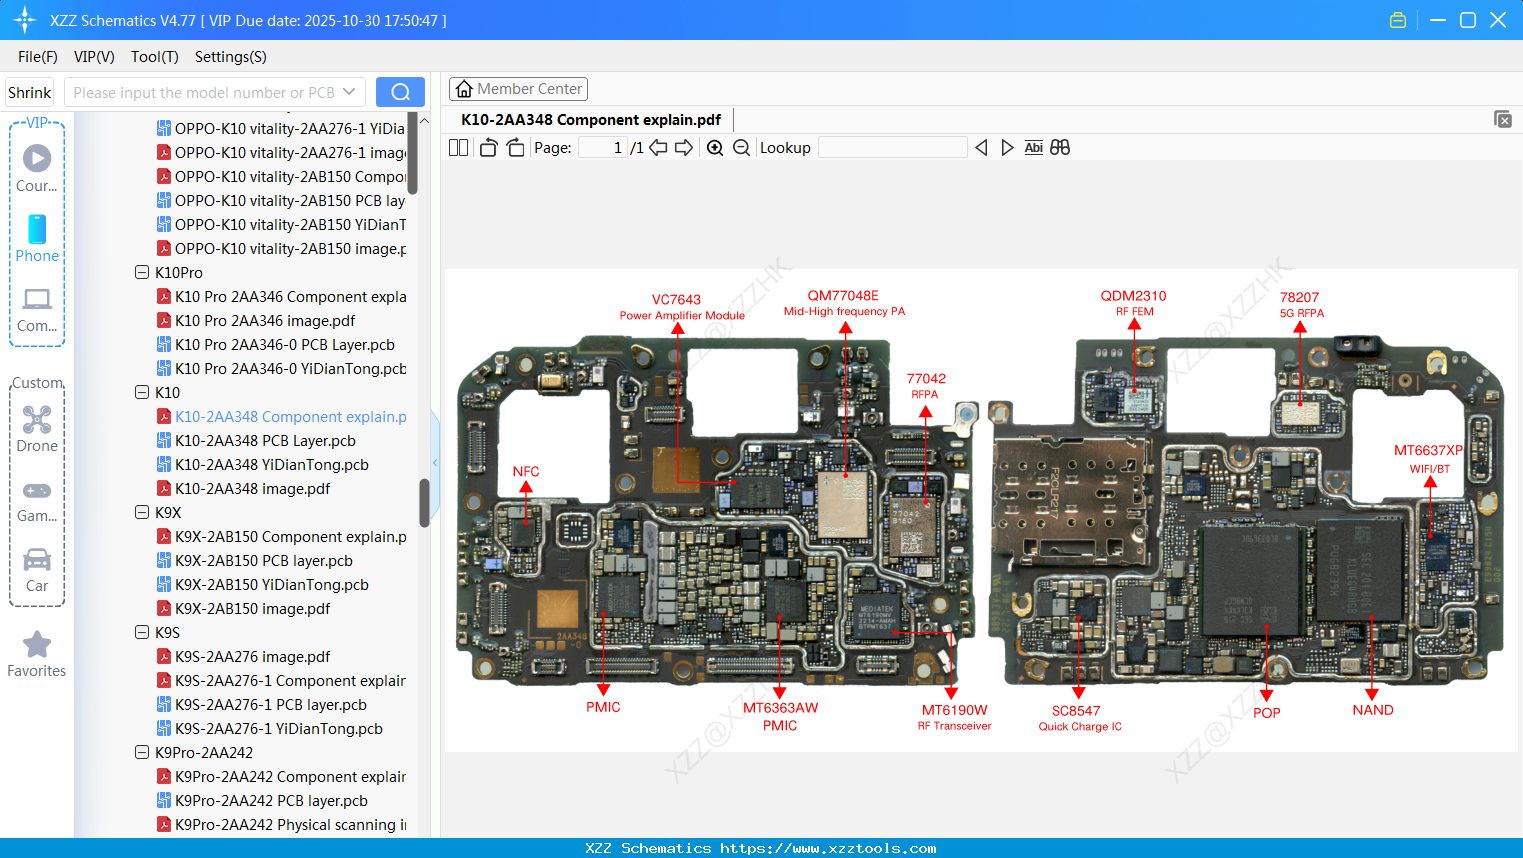This screenshot has height=858, width=1523.
Task: Rotate the PDF page clockwise
Action: pos(515,147)
